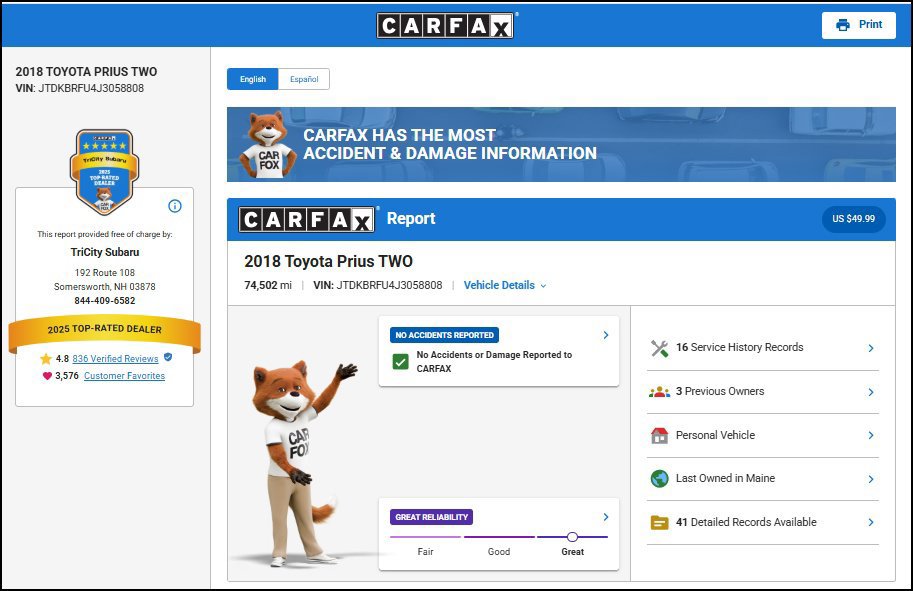Screen dimensions: 913x591
Task: Click the accident and damage information banner
Action: point(561,144)
